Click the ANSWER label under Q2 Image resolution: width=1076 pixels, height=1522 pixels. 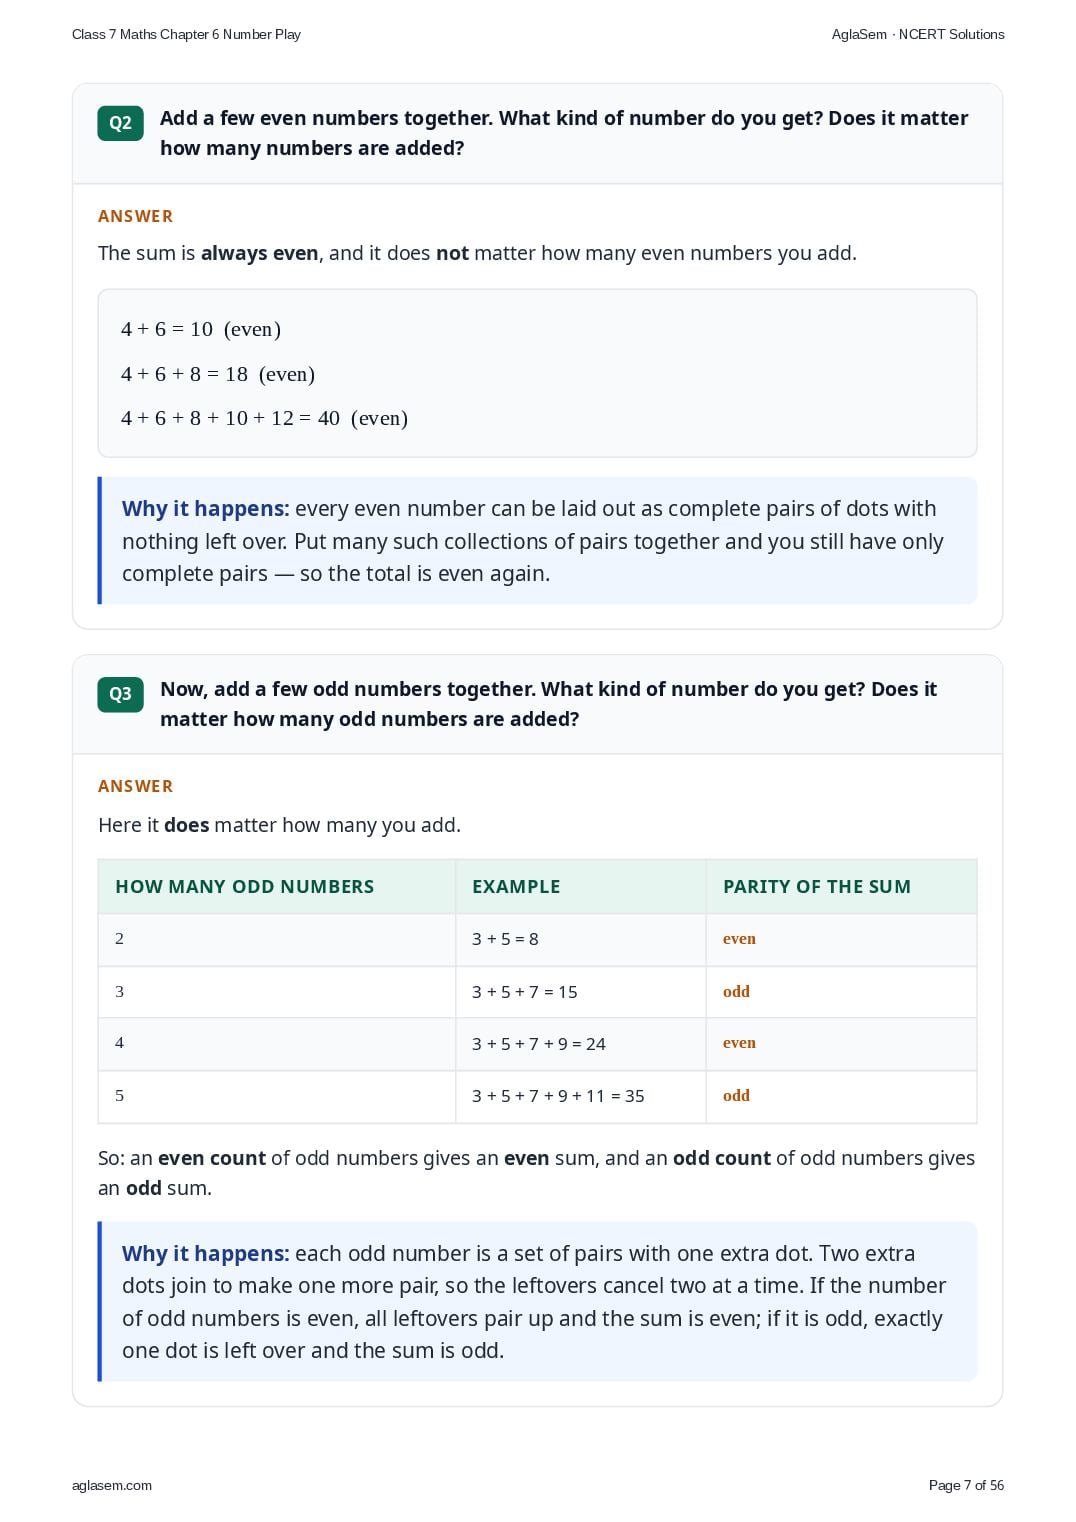[x=136, y=216]
